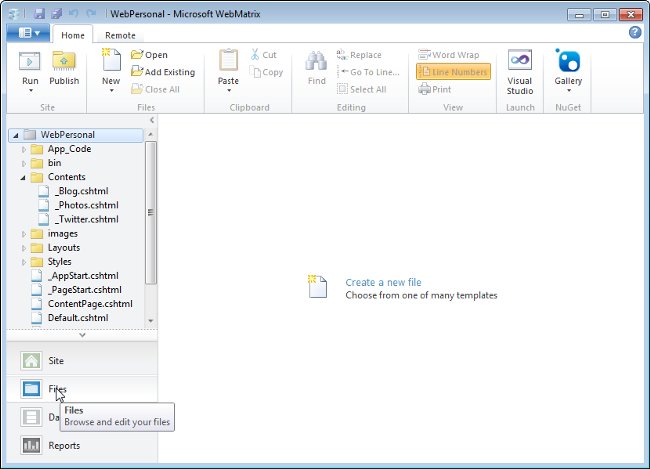Click file tree scrollbar thumb
This screenshot has width=650, height=469.
click(151, 213)
